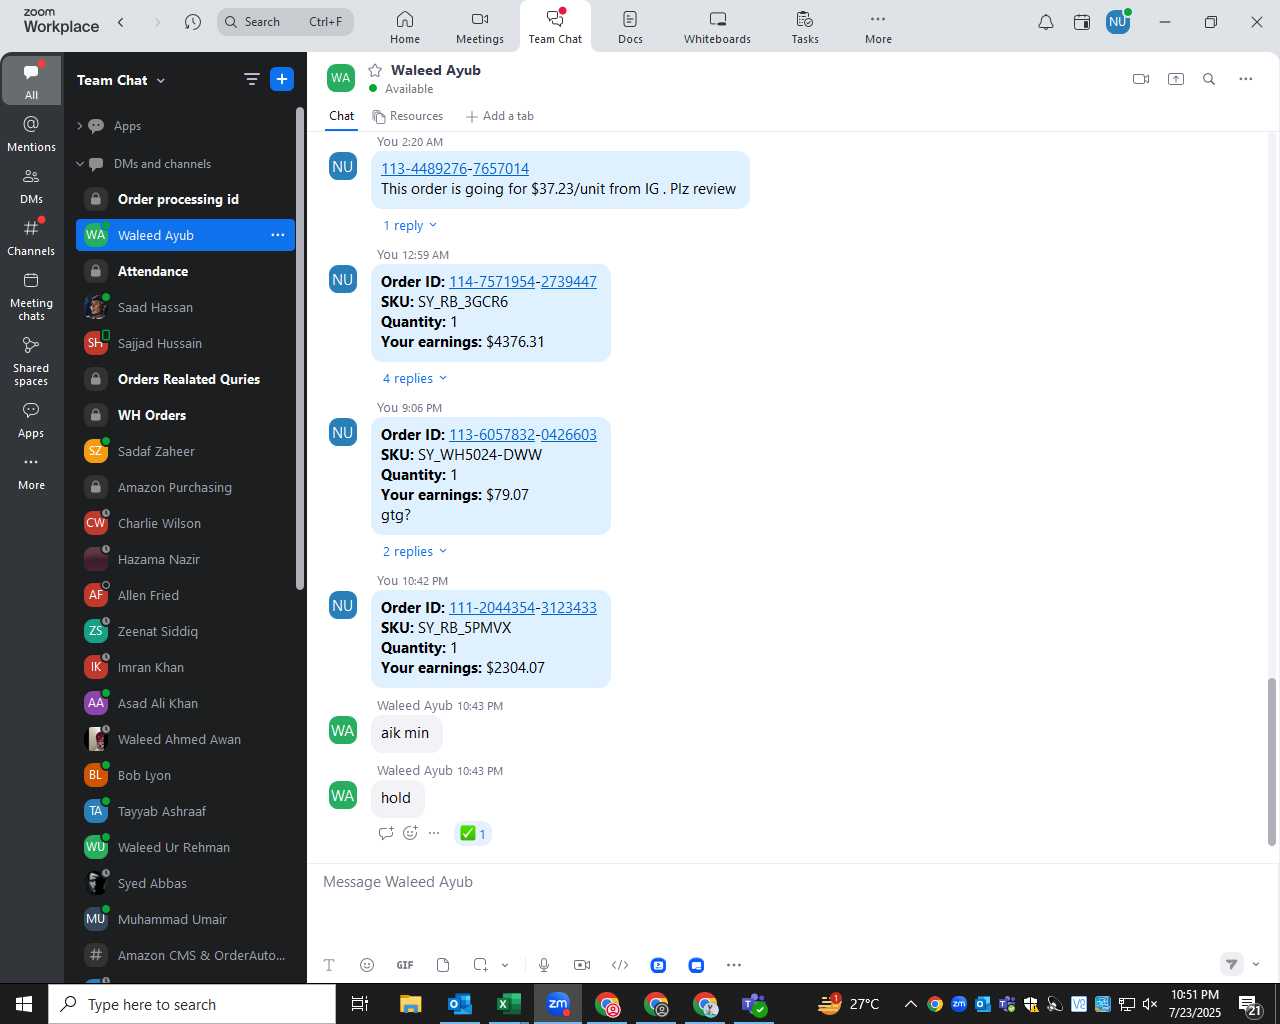1280x1024 pixels.
Task: Insert a code snippet in composer
Action: 620,965
